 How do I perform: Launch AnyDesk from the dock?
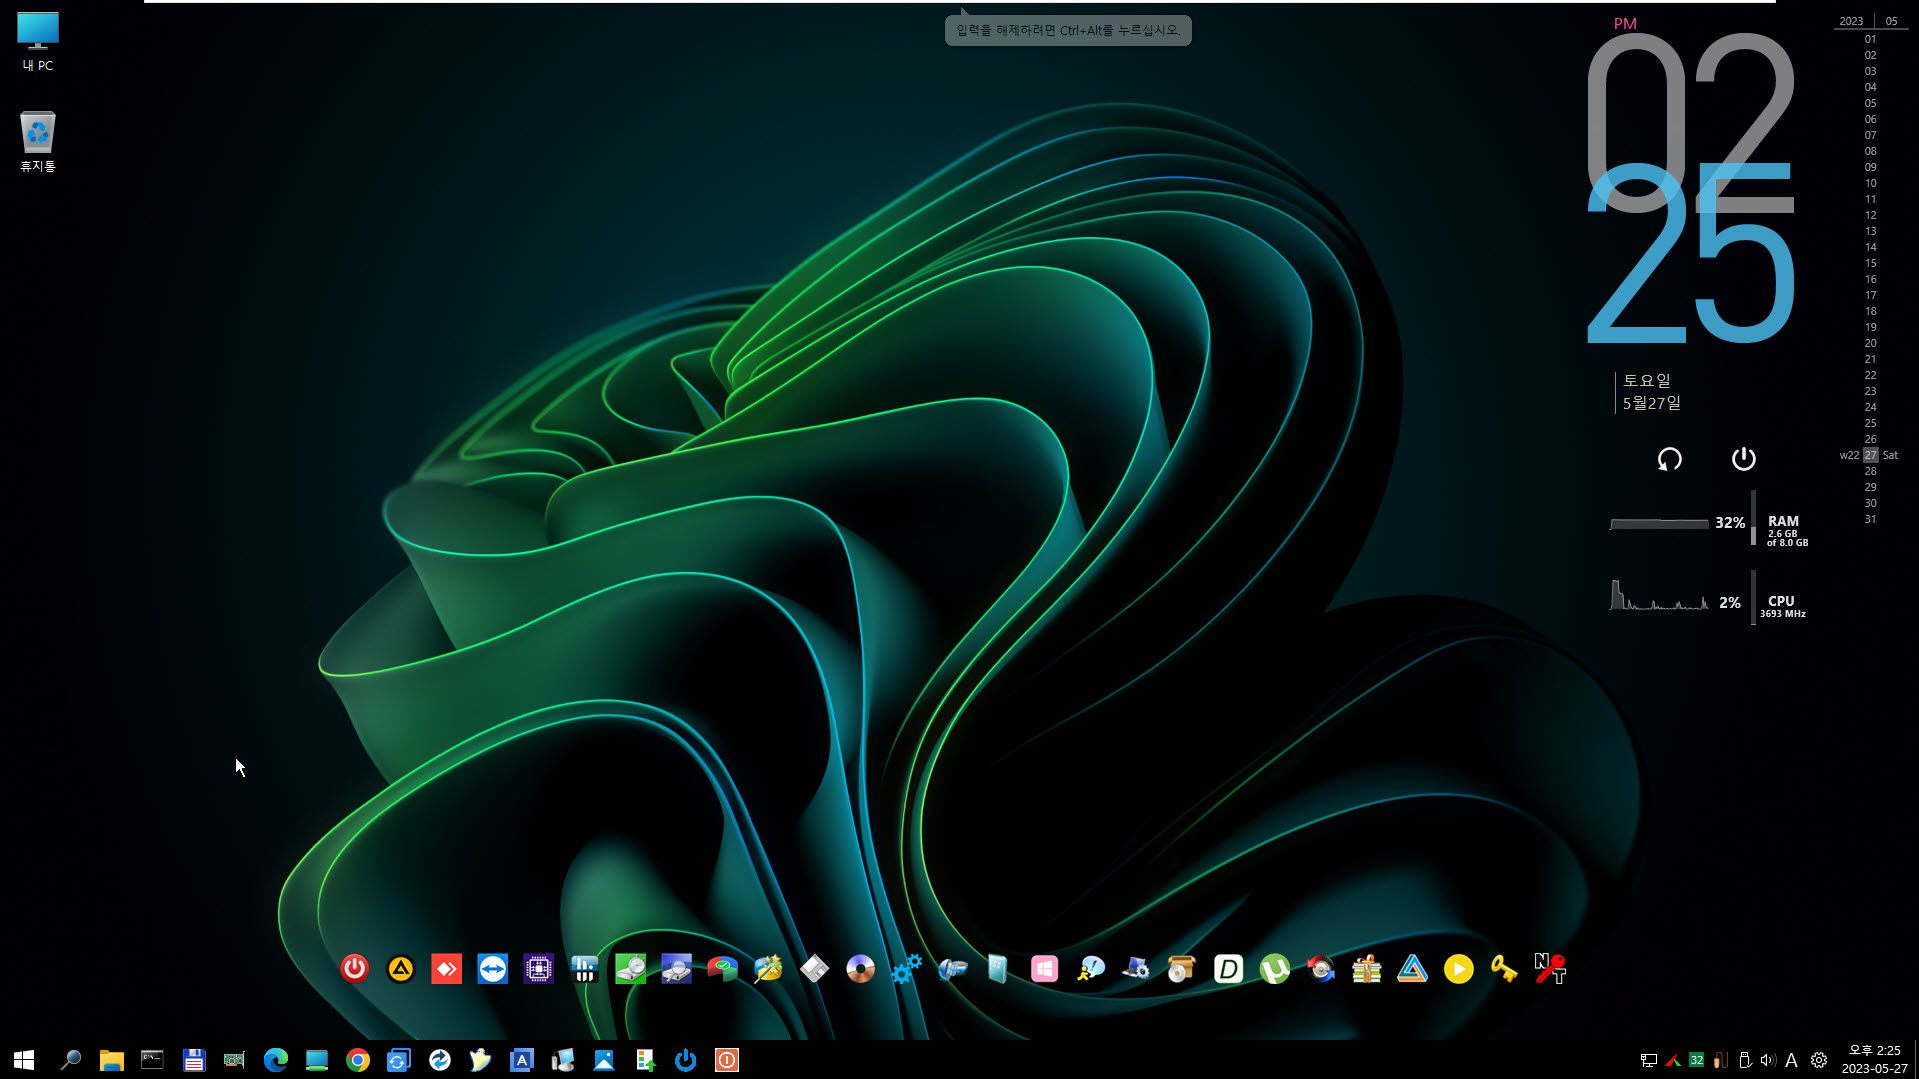446,968
